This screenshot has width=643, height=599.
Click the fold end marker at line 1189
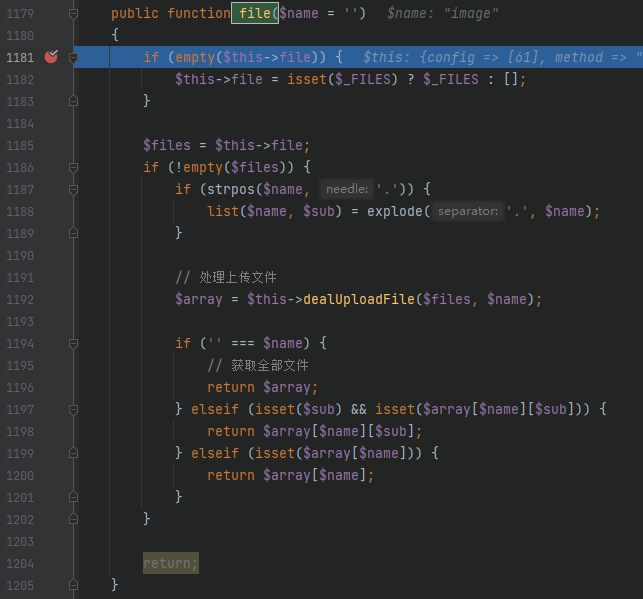pos(73,233)
